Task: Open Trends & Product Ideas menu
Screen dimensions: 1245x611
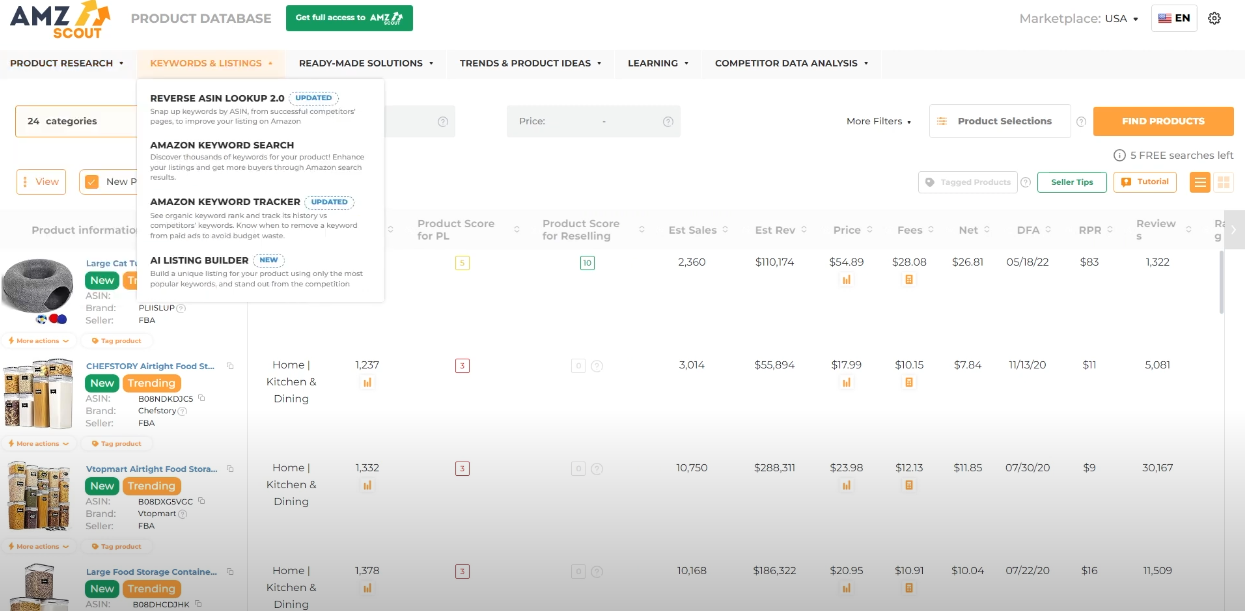Action: tap(530, 63)
